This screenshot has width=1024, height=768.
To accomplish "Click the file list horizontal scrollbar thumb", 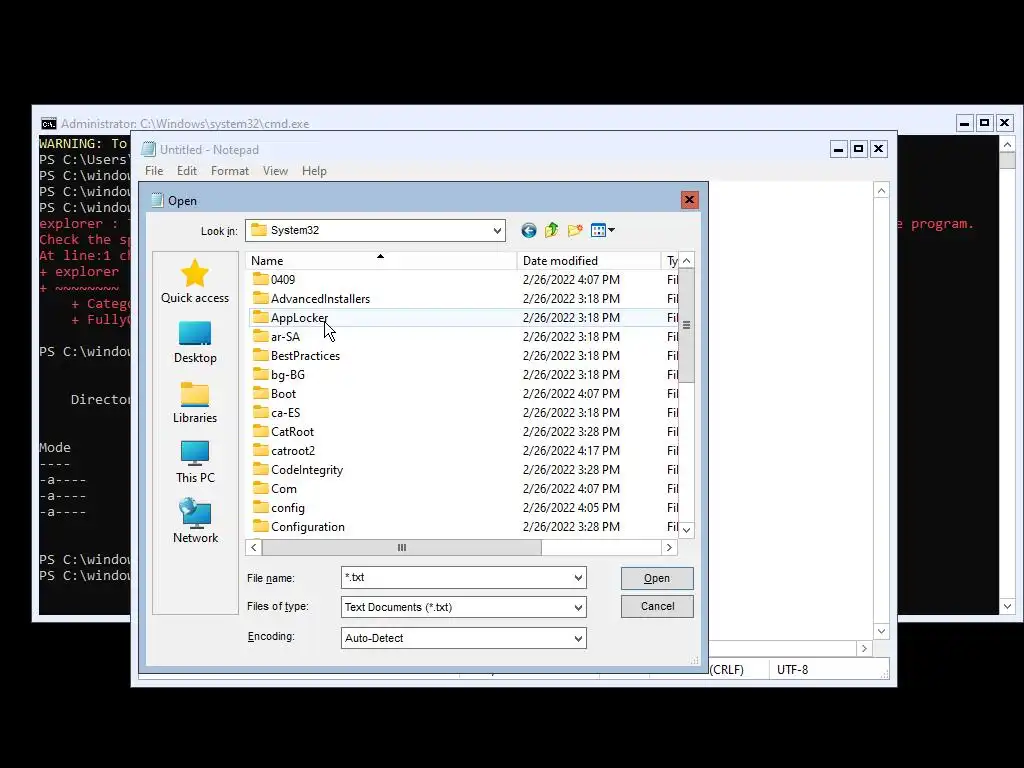I will 402,547.
